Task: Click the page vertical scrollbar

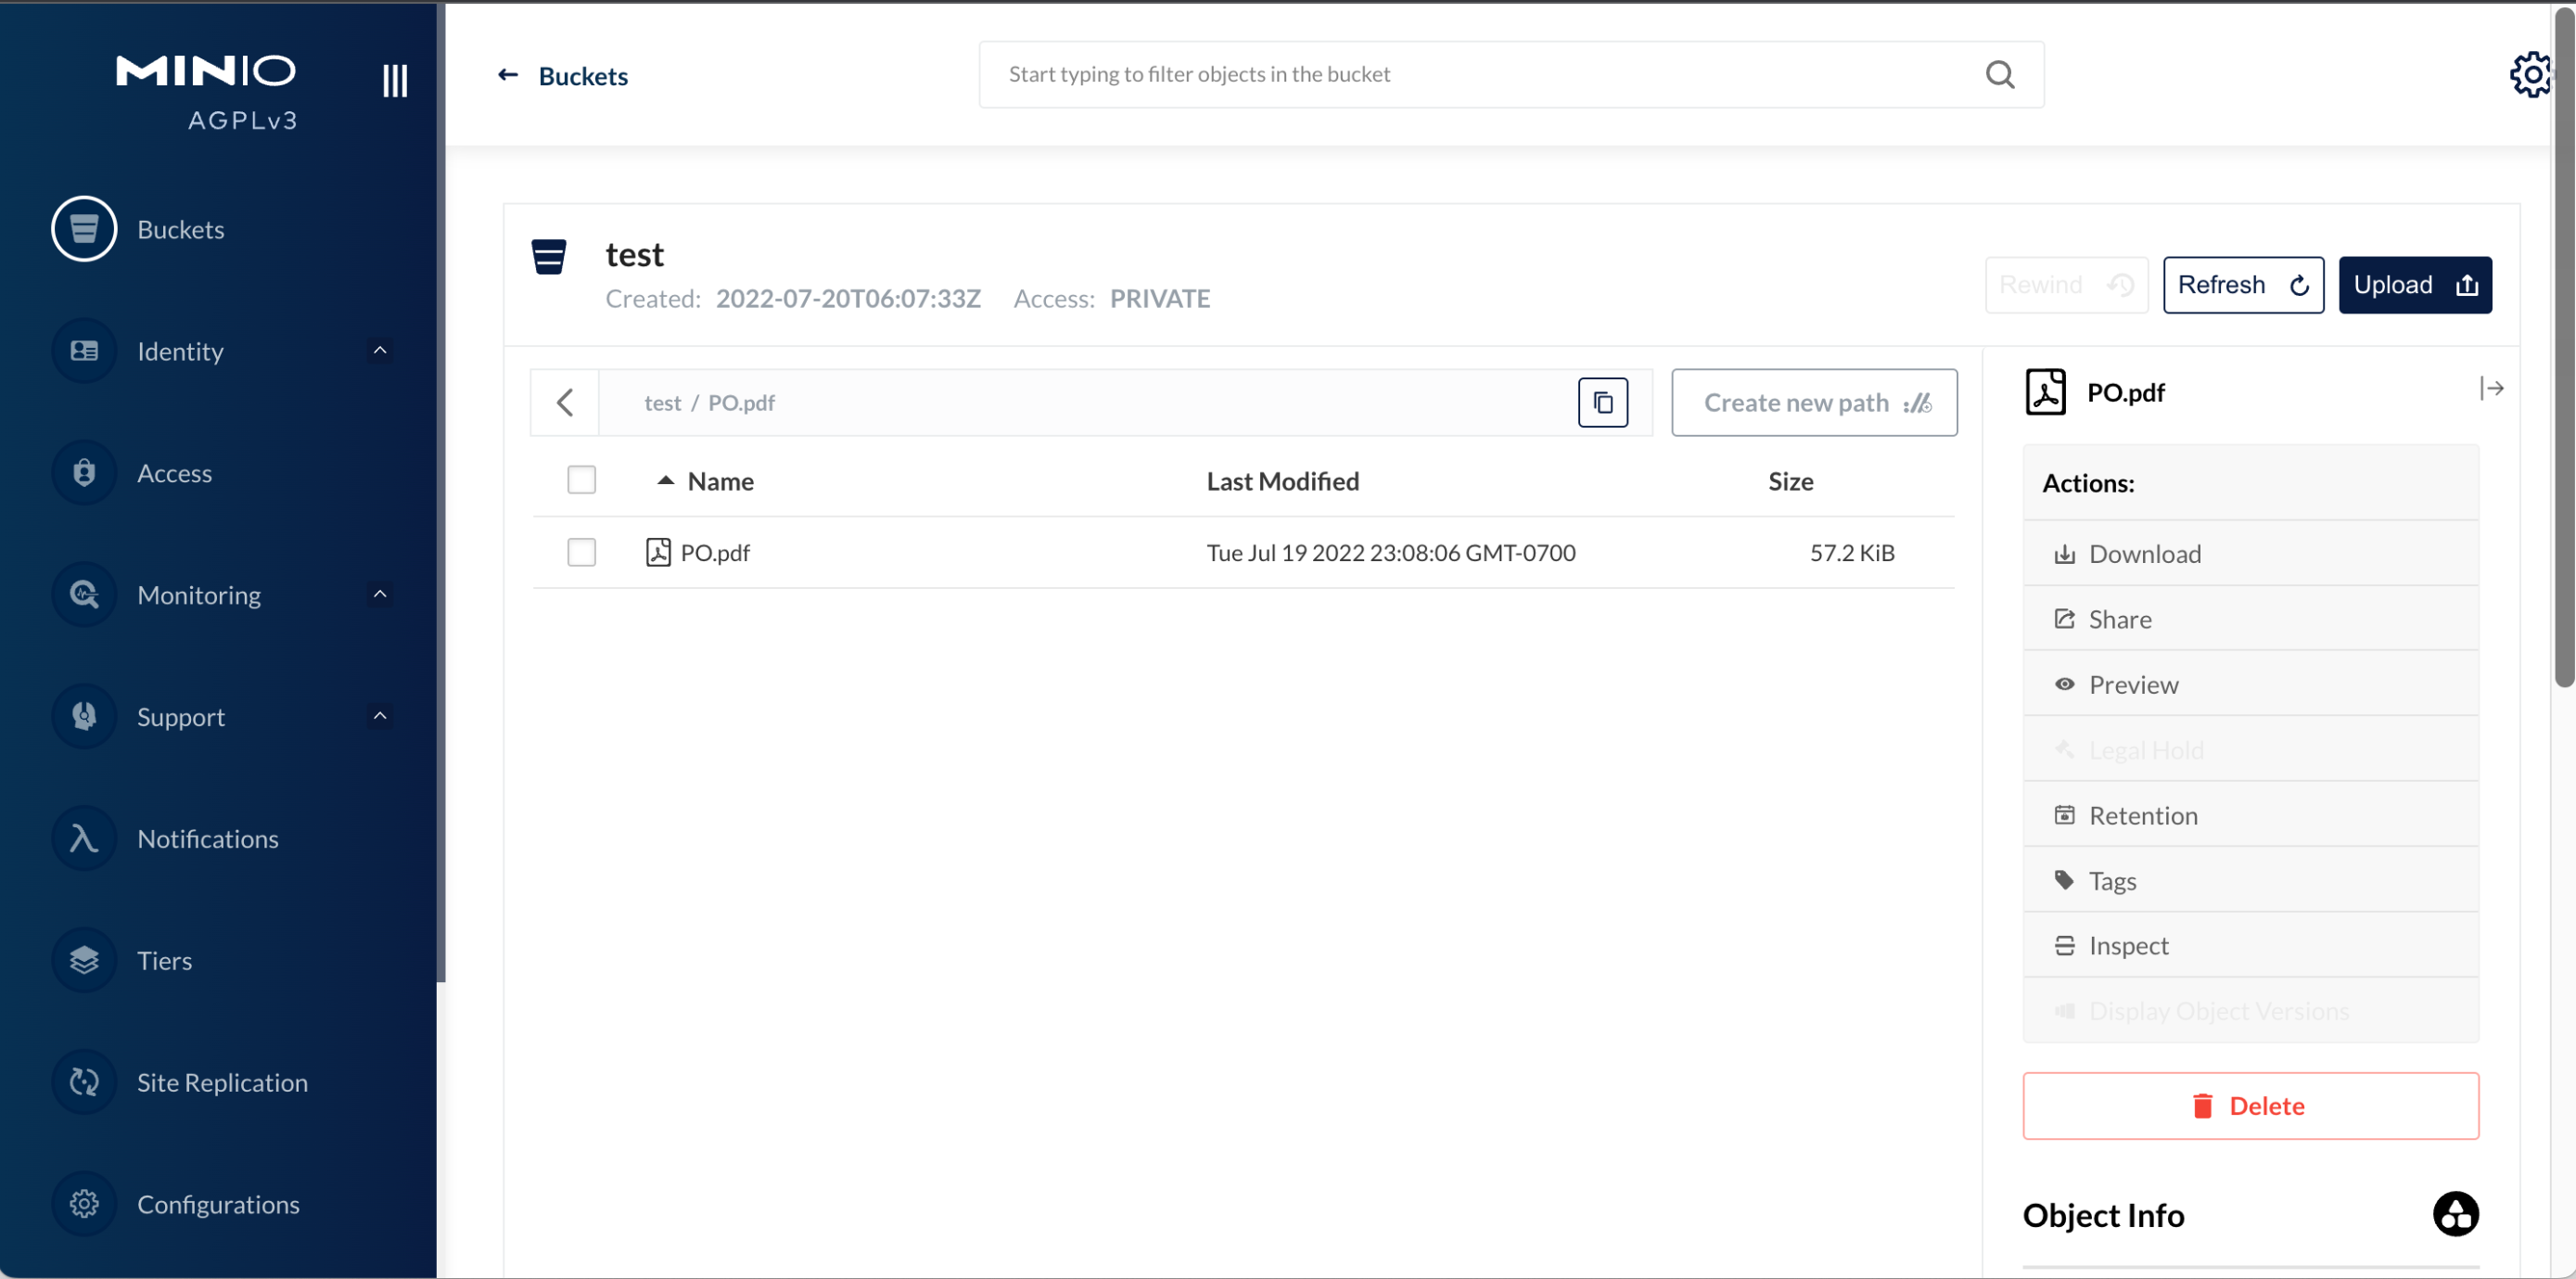Action: pyautogui.click(x=2564, y=350)
